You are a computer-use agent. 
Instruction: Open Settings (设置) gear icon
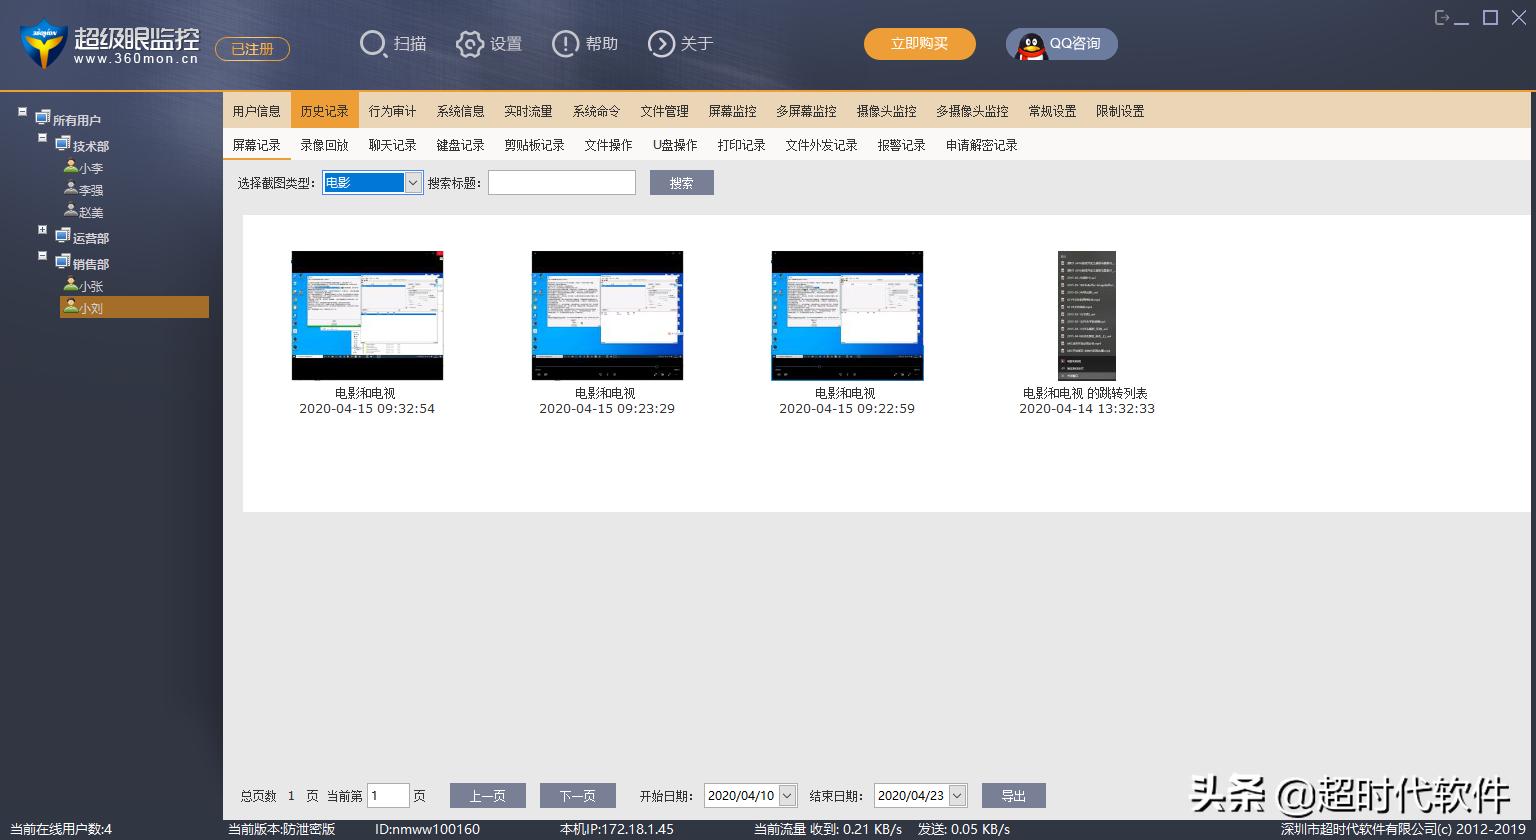tap(469, 44)
